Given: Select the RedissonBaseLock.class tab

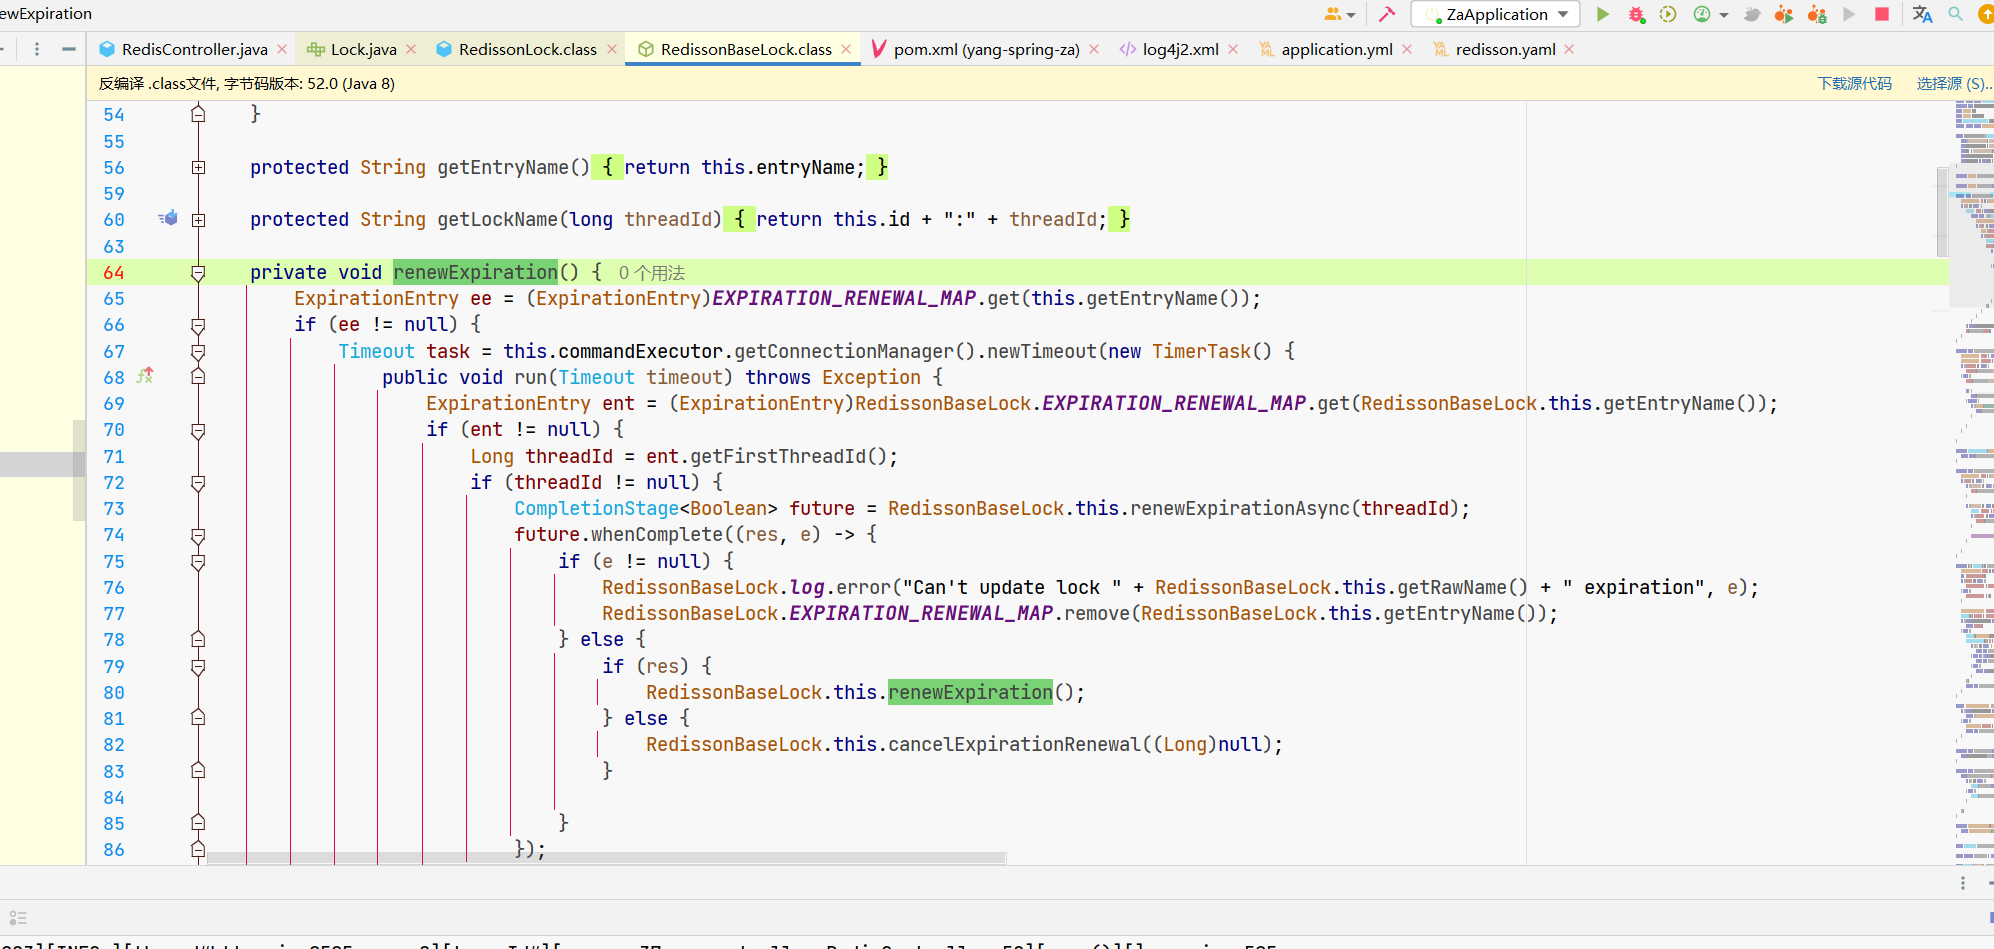Looking at the screenshot, I should tap(745, 49).
